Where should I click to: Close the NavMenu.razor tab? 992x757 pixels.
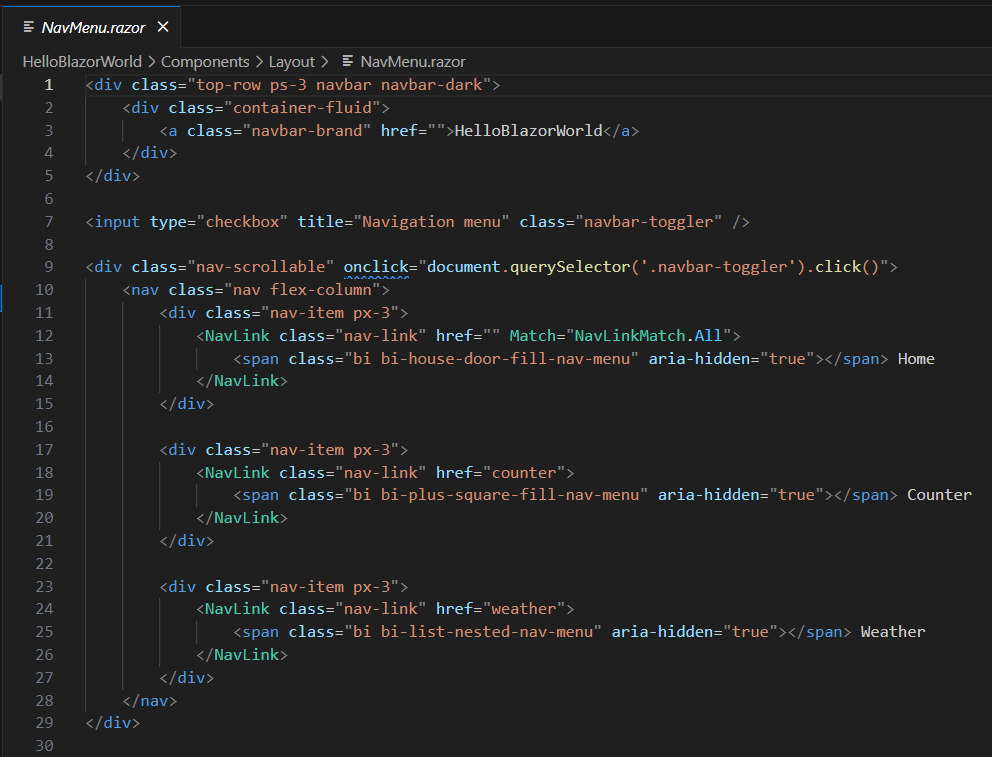point(162,27)
